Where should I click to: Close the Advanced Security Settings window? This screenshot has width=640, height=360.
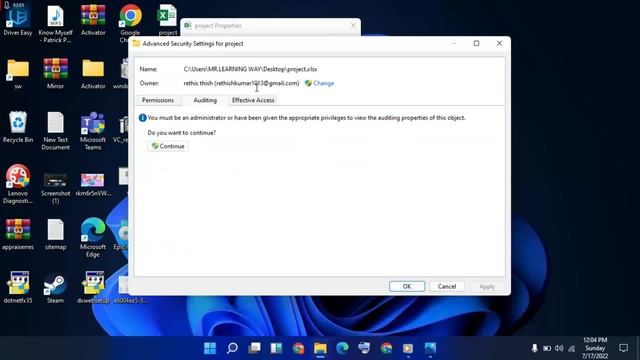point(499,43)
